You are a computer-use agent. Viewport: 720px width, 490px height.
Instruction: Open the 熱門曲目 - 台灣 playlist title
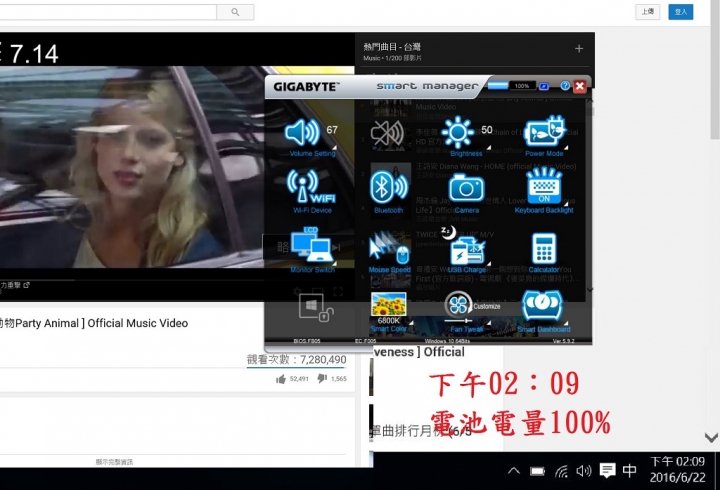click(392, 47)
